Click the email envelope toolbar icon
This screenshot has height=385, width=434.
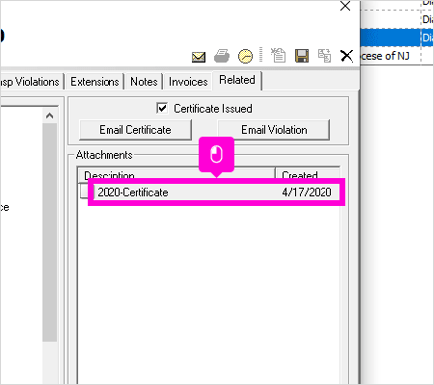pos(199,57)
